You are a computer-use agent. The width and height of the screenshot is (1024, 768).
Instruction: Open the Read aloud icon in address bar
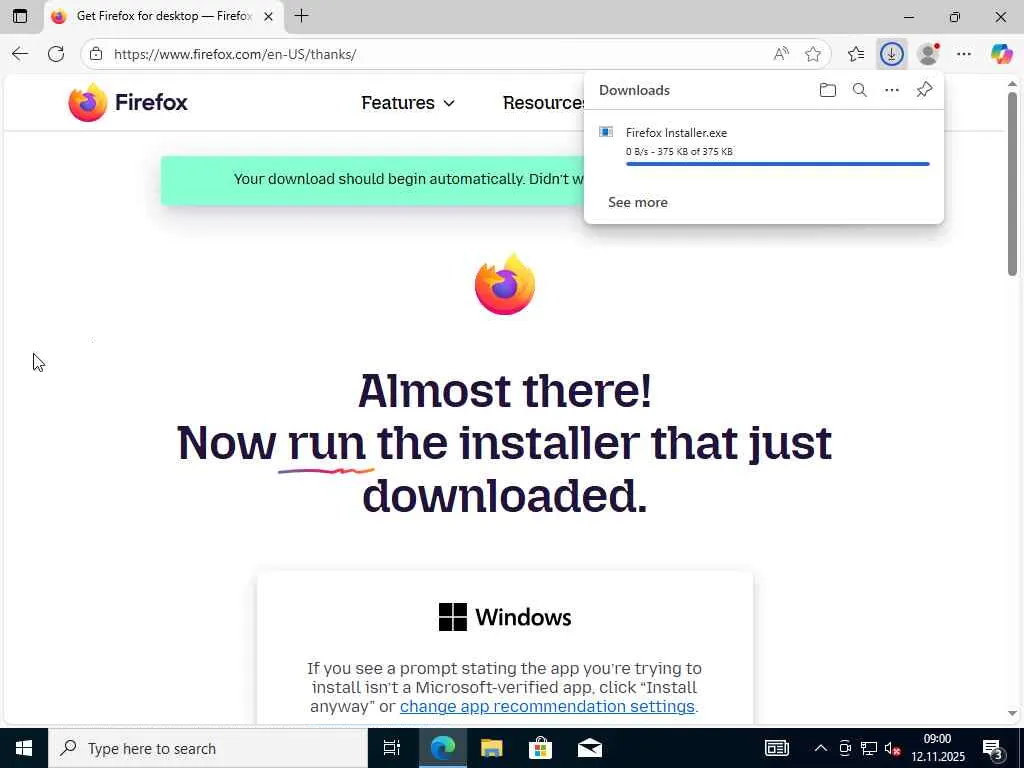tap(780, 54)
